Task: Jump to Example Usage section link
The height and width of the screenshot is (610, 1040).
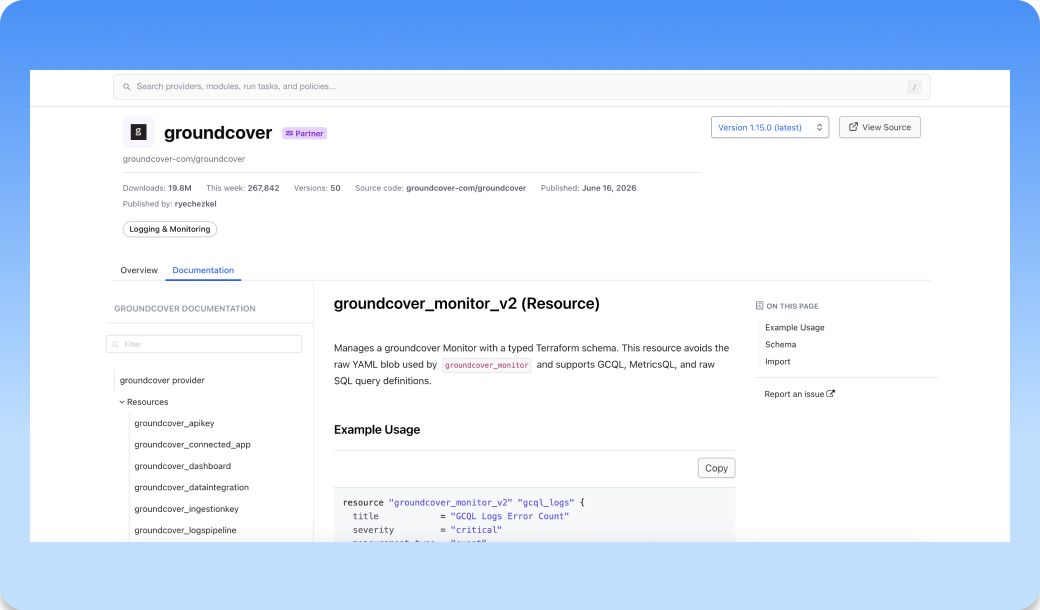Action: (x=795, y=328)
